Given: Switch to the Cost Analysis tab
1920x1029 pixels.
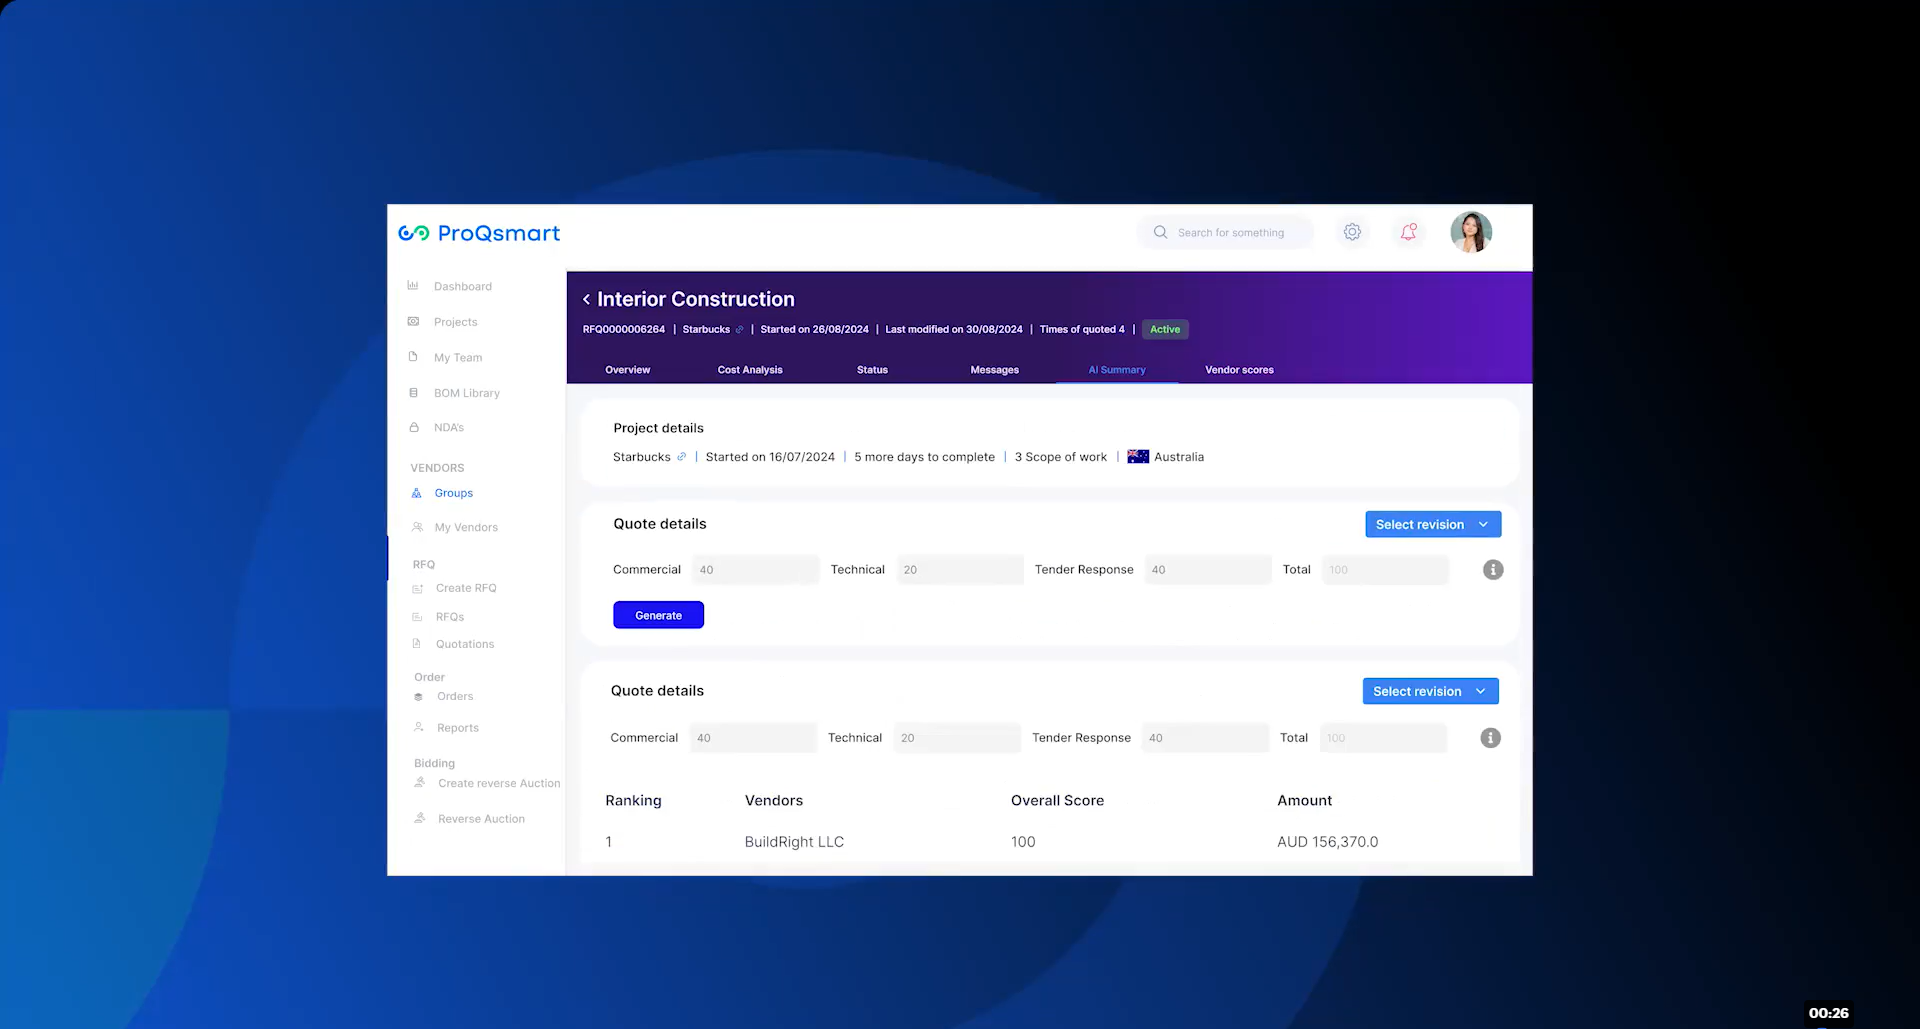Looking at the screenshot, I should (x=750, y=370).
